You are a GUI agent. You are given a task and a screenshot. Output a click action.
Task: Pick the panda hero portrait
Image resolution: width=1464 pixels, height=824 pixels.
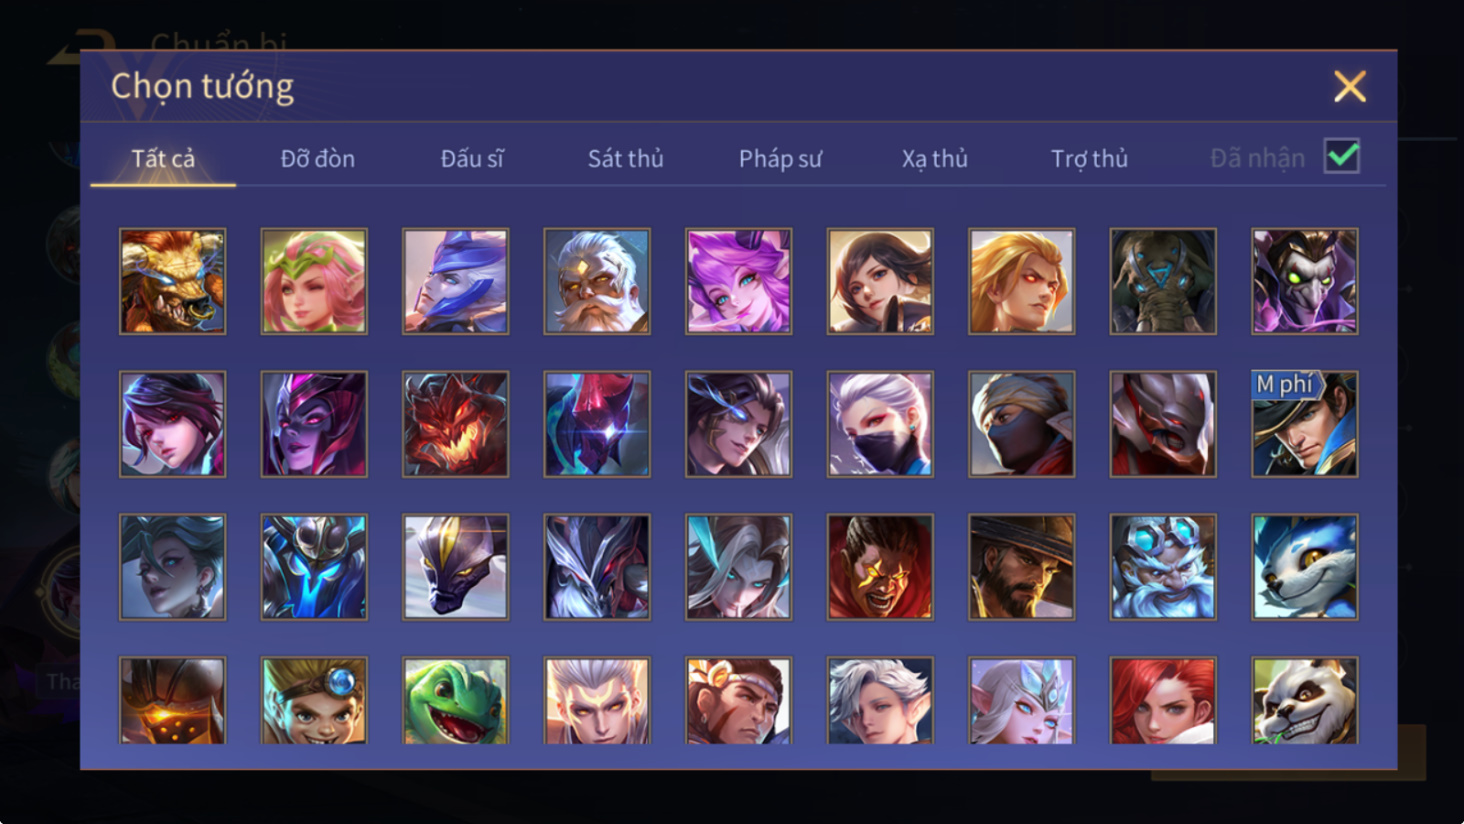click(x=1305, y=700)
